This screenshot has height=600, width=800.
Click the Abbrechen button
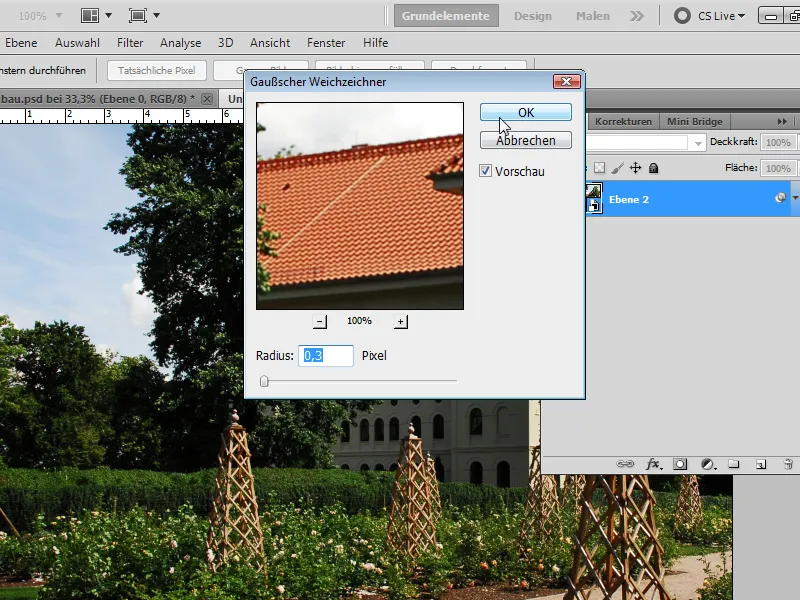tap(526, 140)
